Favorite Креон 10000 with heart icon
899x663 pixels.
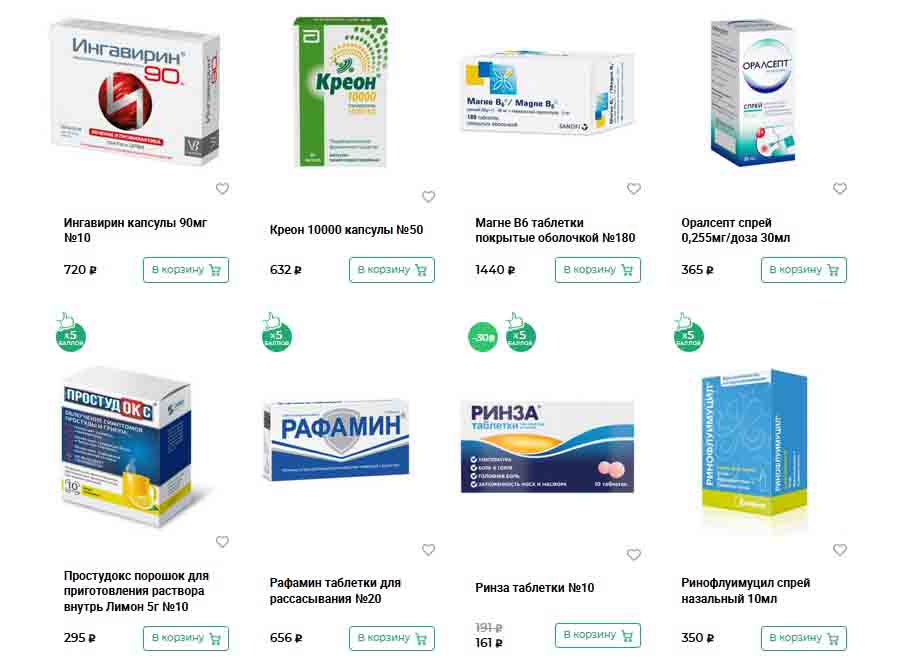click(428, 196)
